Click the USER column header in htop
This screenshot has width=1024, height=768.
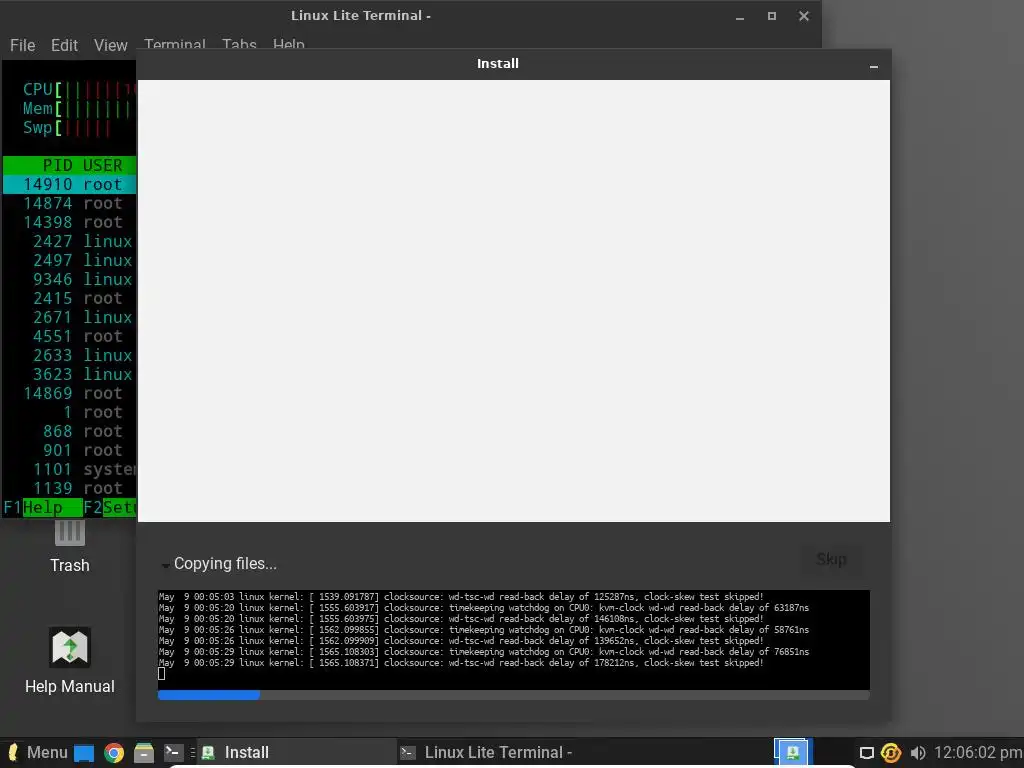pos(103,165)
